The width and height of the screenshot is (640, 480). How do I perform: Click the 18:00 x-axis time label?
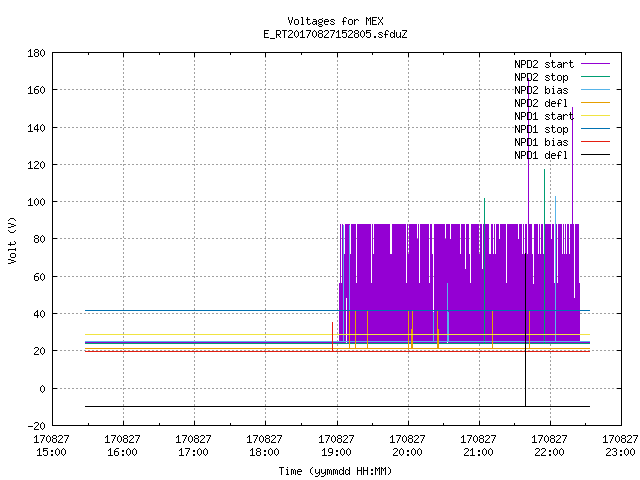(x=264, y=452)
